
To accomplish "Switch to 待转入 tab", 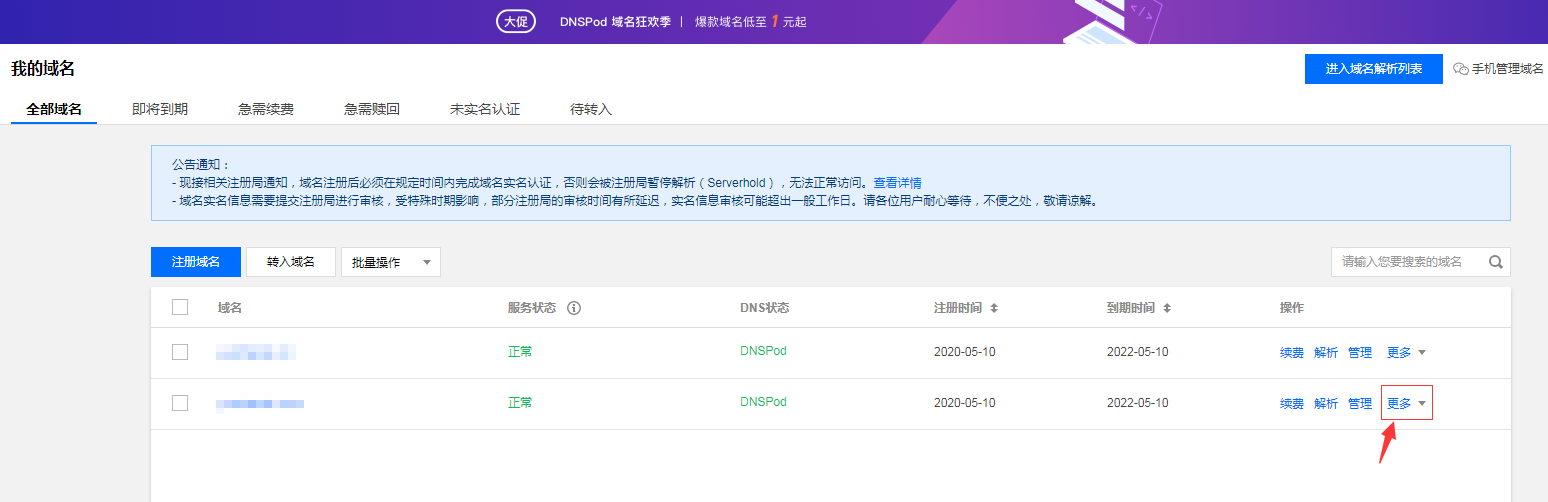I will click(x=591, y=109).
